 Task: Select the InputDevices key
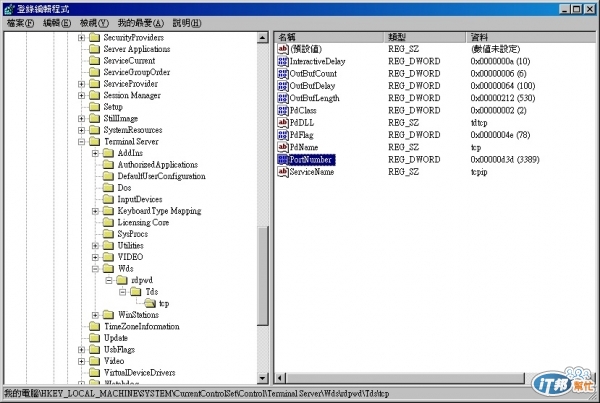pos(140,199)
